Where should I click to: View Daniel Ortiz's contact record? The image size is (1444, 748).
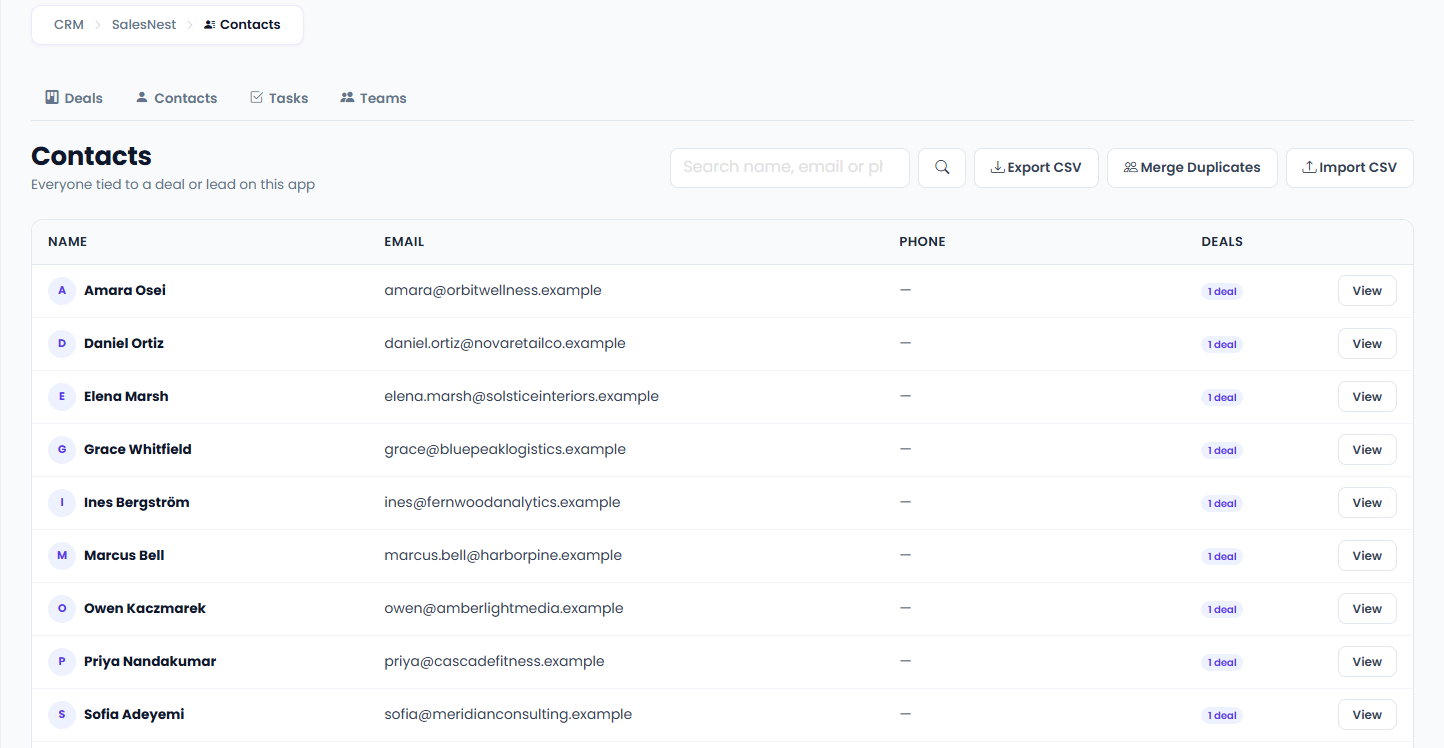point(1367,344)
